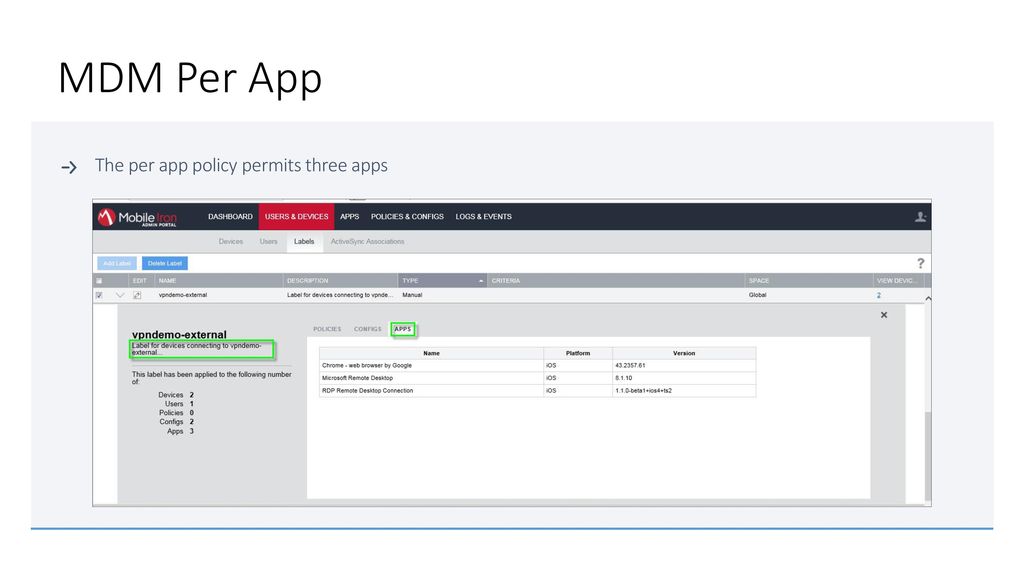
Task: Open the USERS & DEVICES menu
Action: [296, 217]
